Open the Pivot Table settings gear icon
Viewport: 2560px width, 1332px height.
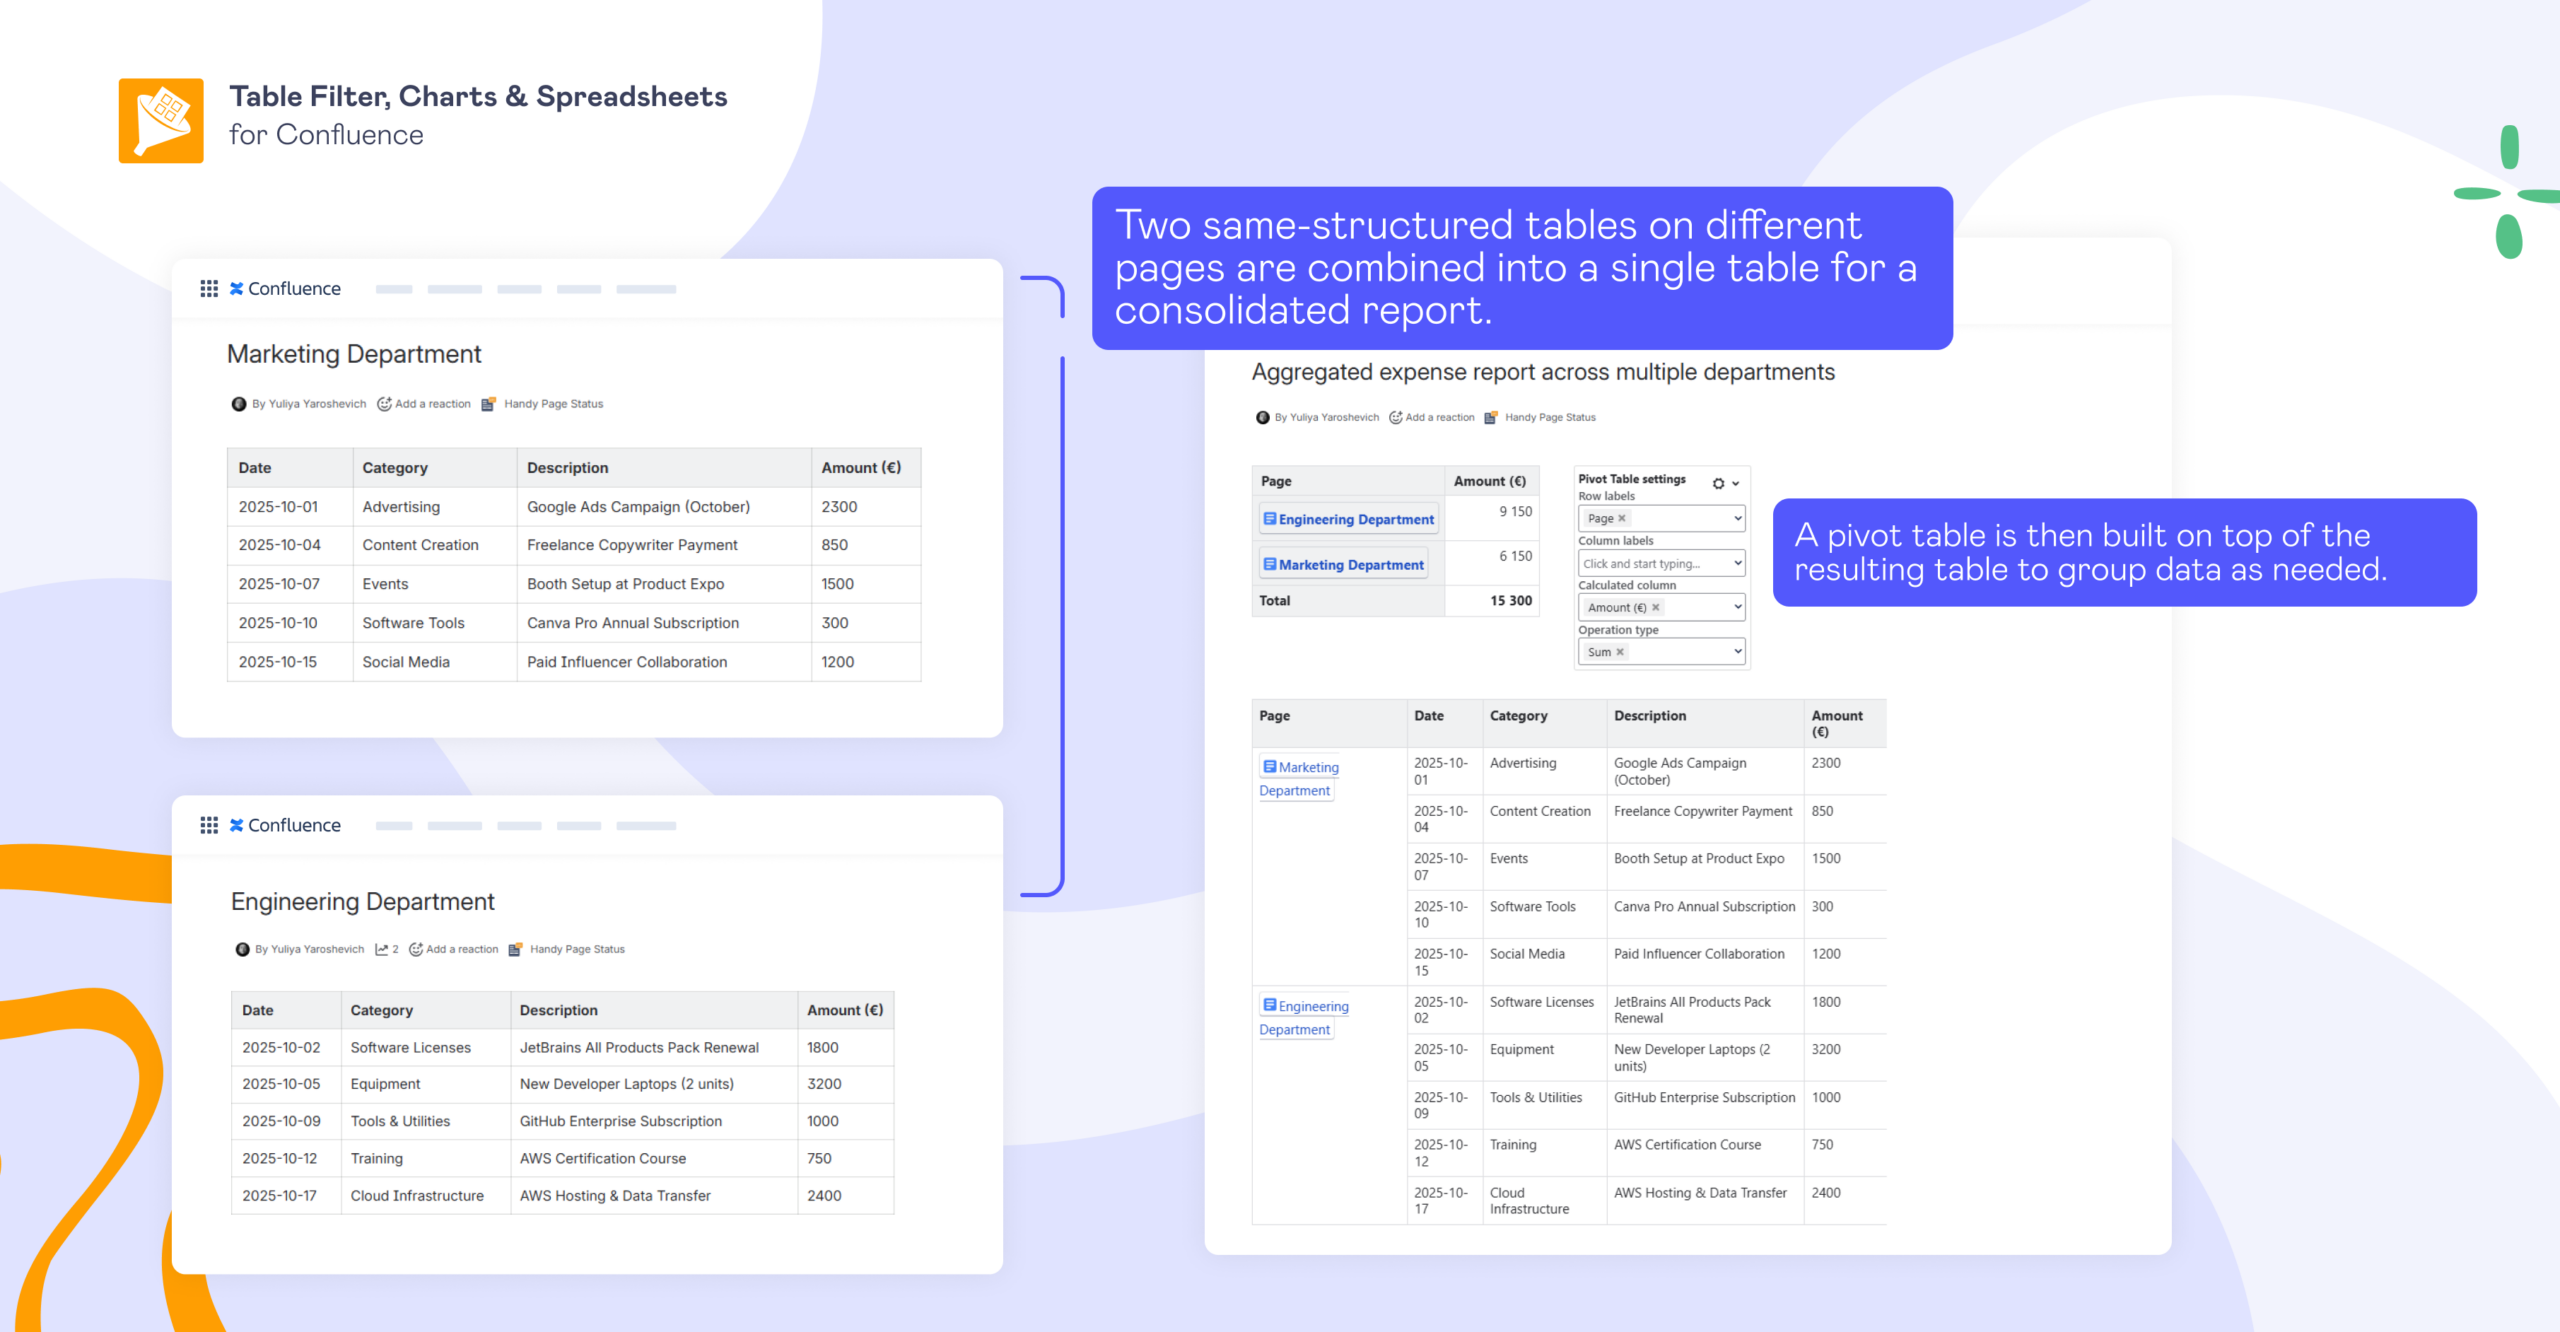1718,484
